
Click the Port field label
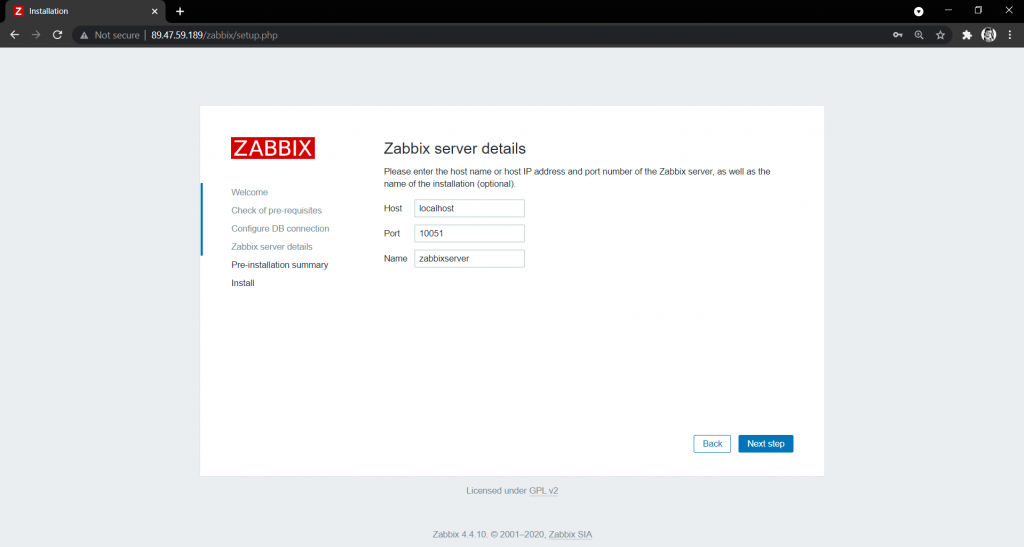392,233
